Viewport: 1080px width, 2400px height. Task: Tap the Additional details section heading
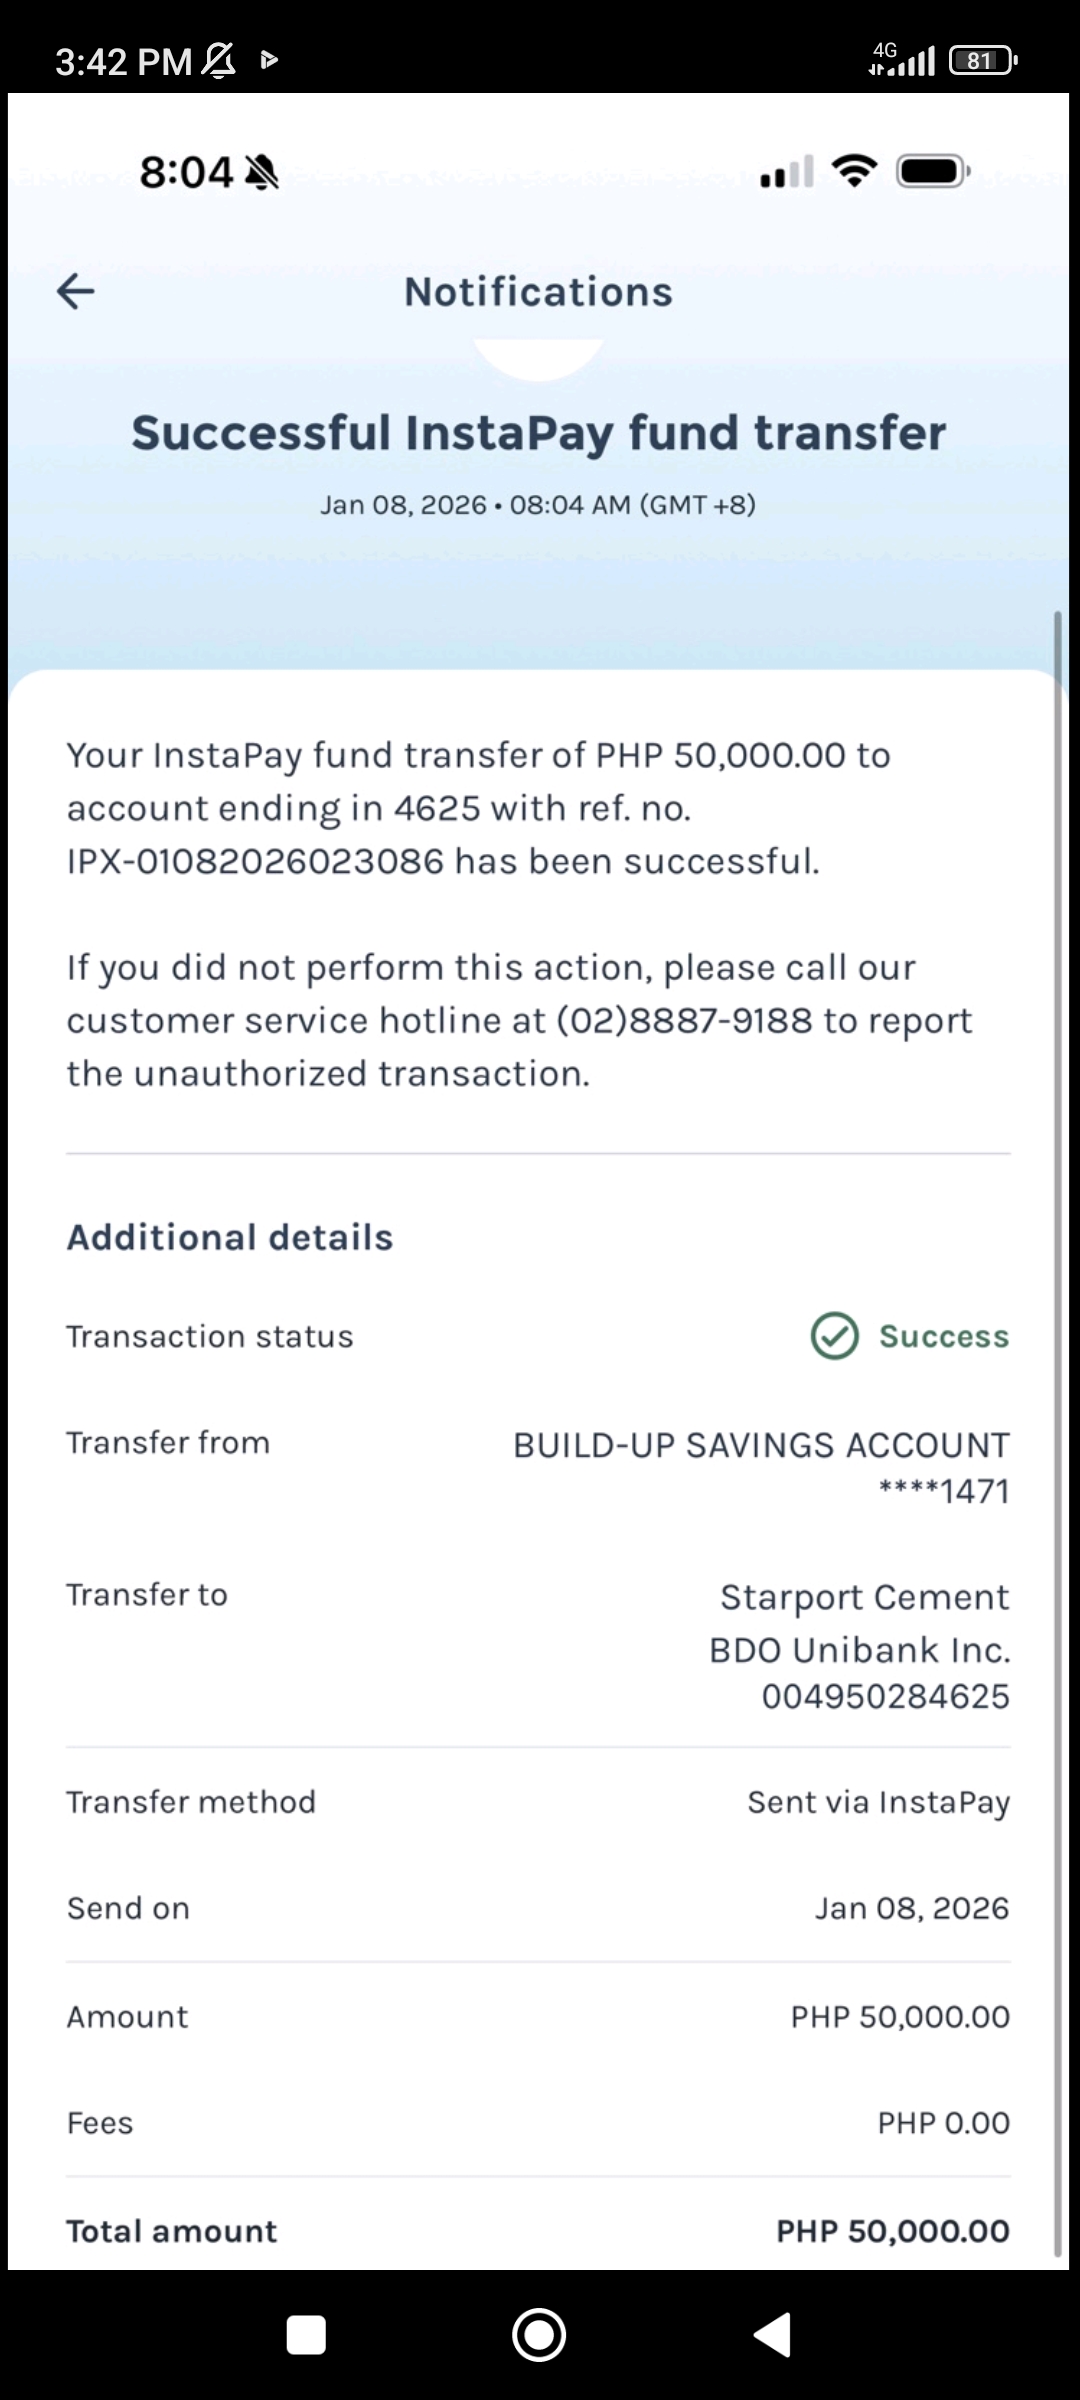pos(230,1237)
